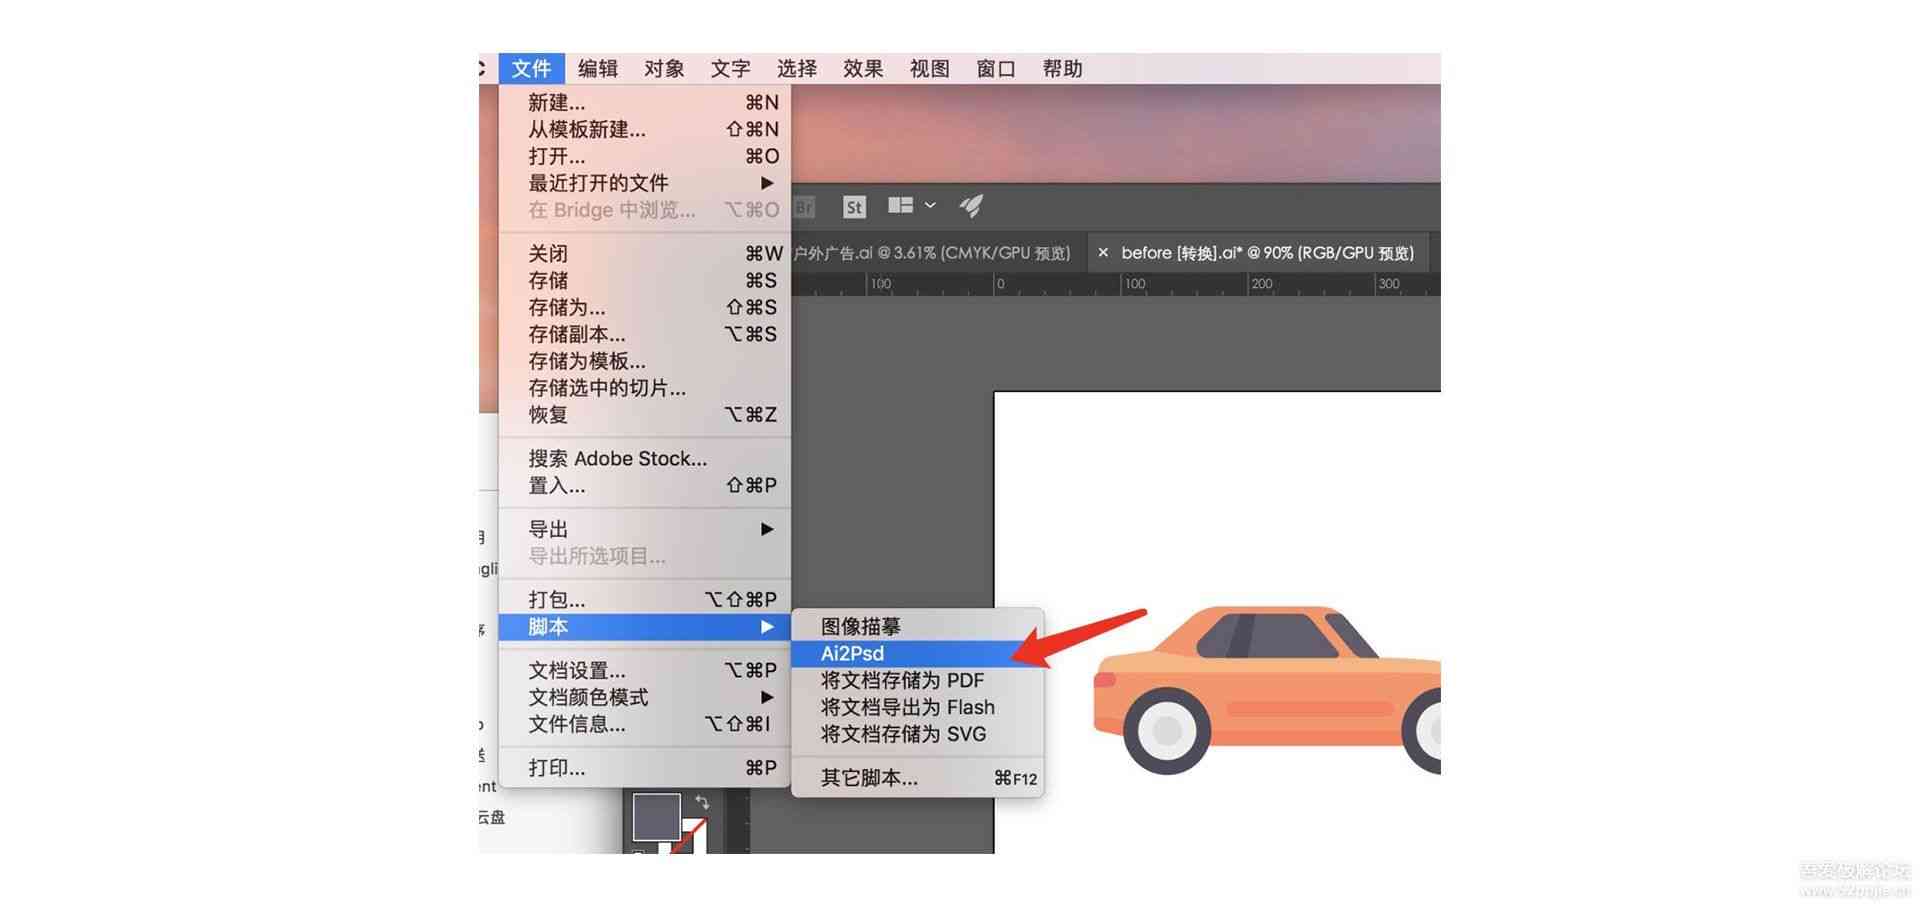Click the Adobe Stock St icon
The image size is (1920, 907).
(x=854, y=207)
